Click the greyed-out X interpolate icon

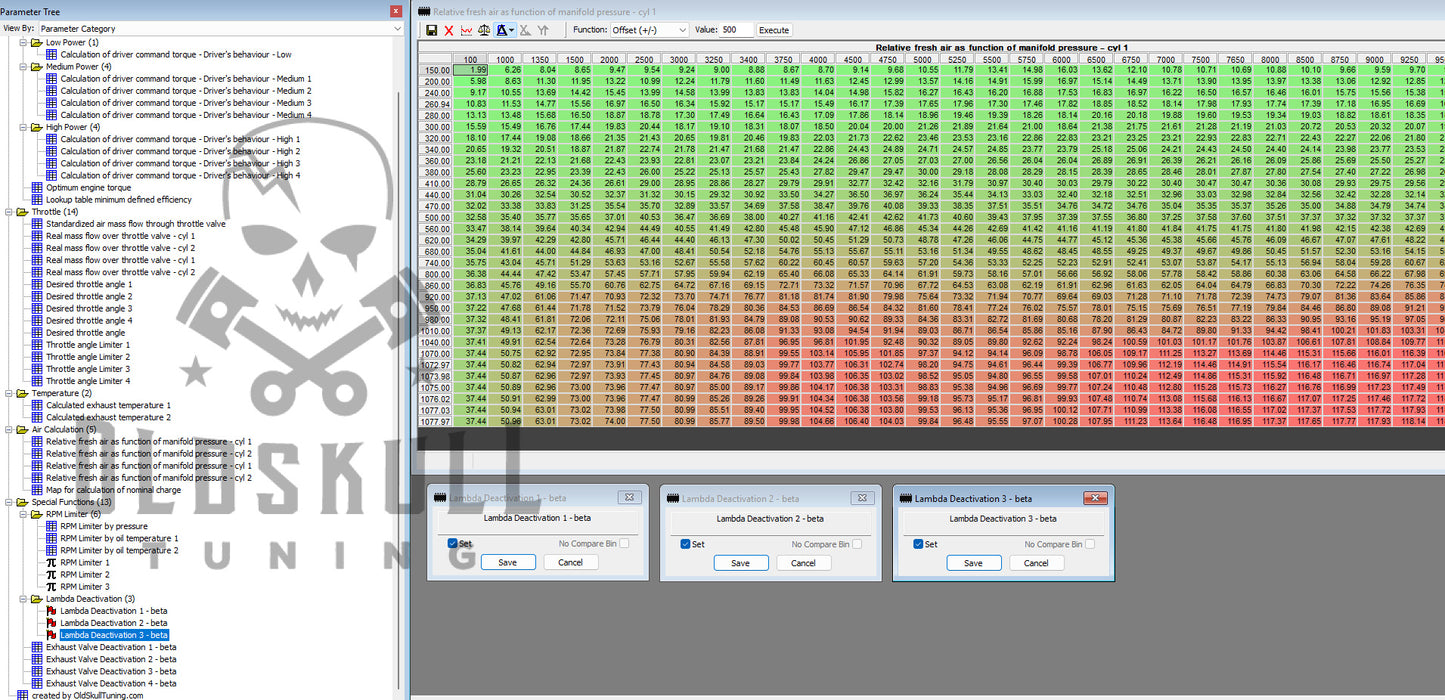(x=525, y=30)
